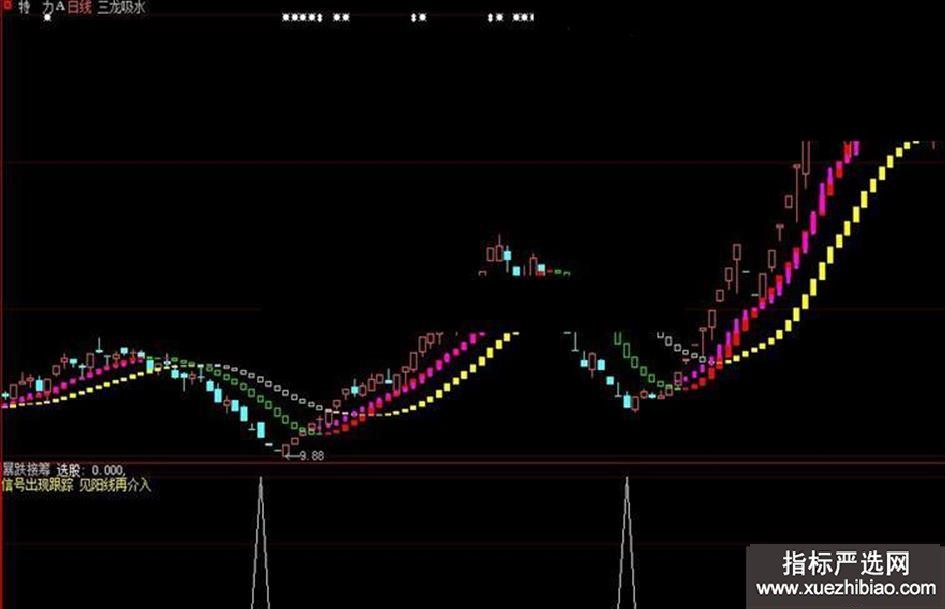Open the www.xuezhibiao.com watermark link
Image resolution: width=945 pixels, height=609 pixels.
click(846, 588)
